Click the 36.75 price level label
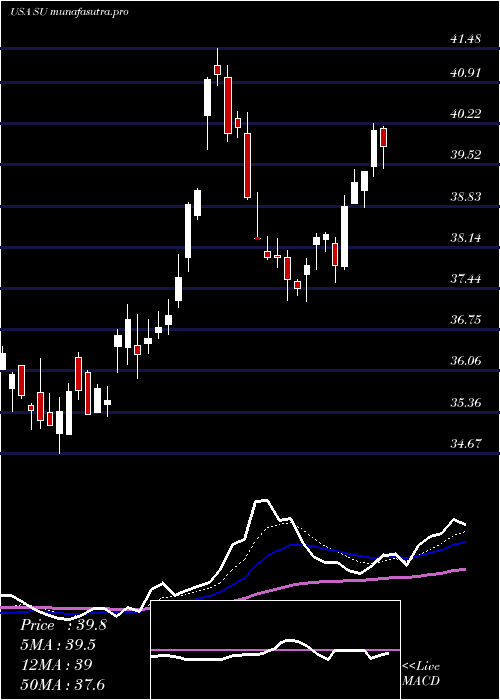The width and height of the screenshot is (500, 700). click(466, 320)
